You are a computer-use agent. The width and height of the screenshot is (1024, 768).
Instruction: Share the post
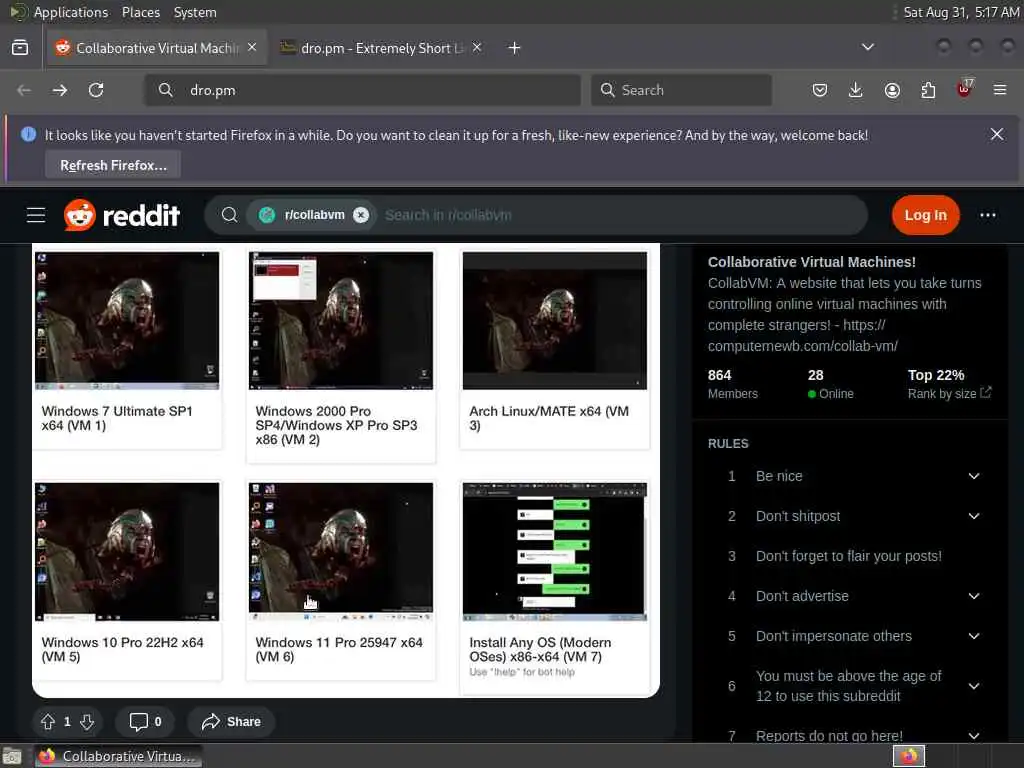coord(231,722)
